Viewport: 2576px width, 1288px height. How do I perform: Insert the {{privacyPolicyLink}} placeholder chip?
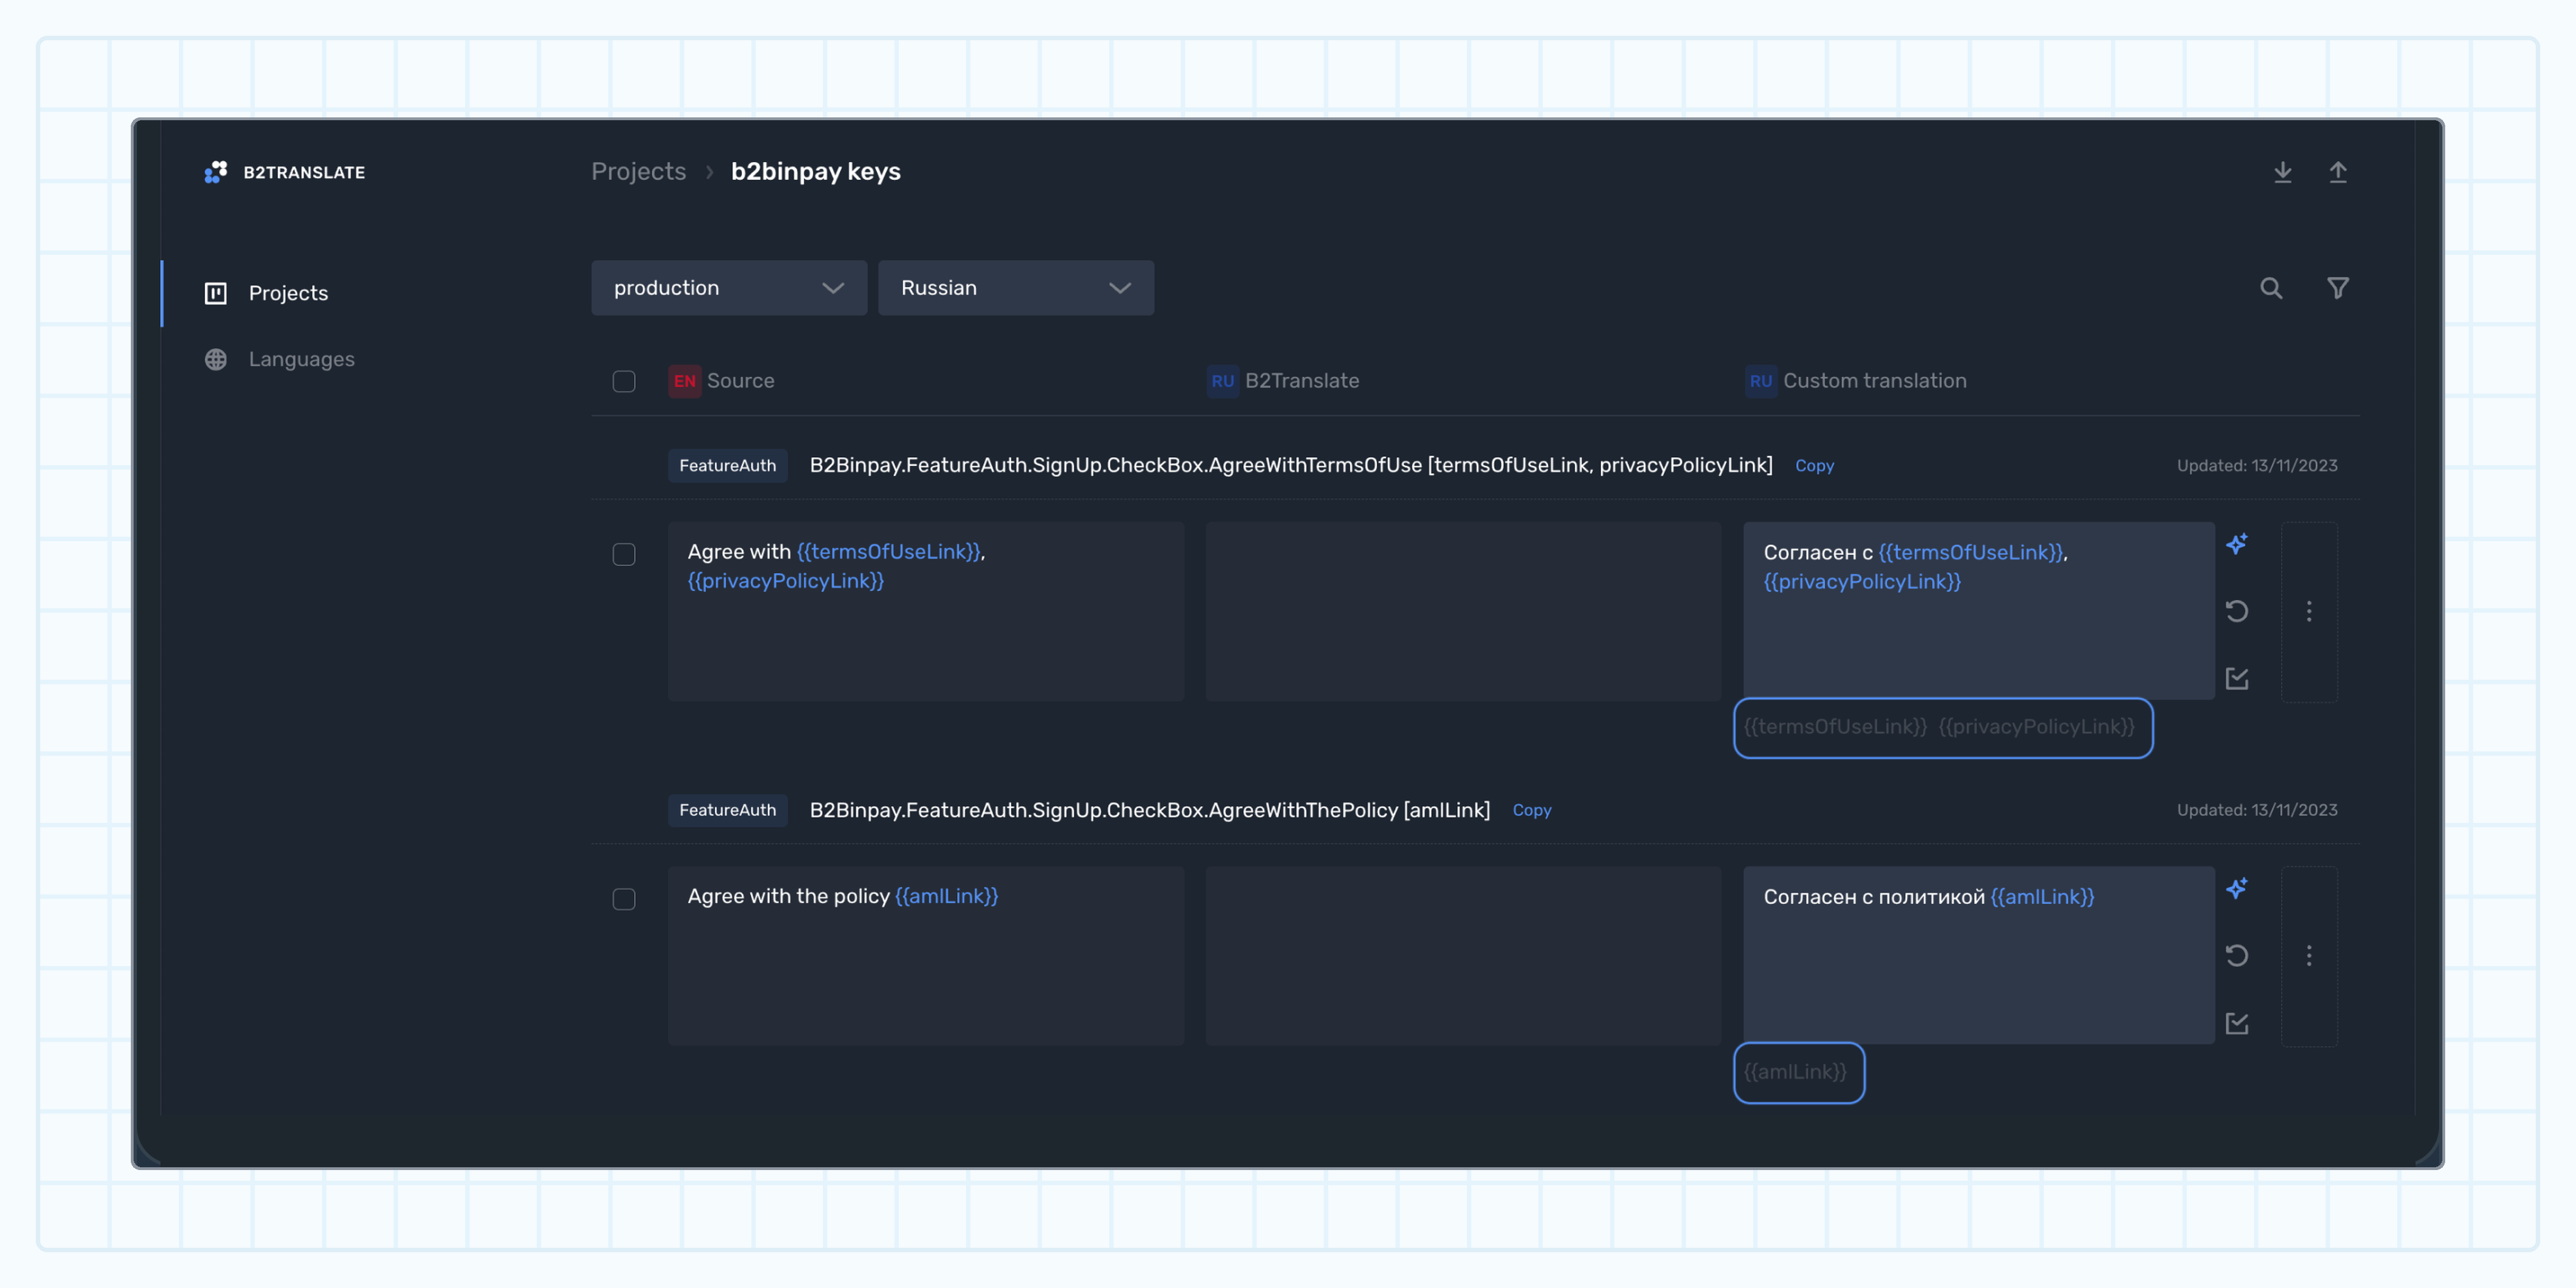tap(2036, 727)
